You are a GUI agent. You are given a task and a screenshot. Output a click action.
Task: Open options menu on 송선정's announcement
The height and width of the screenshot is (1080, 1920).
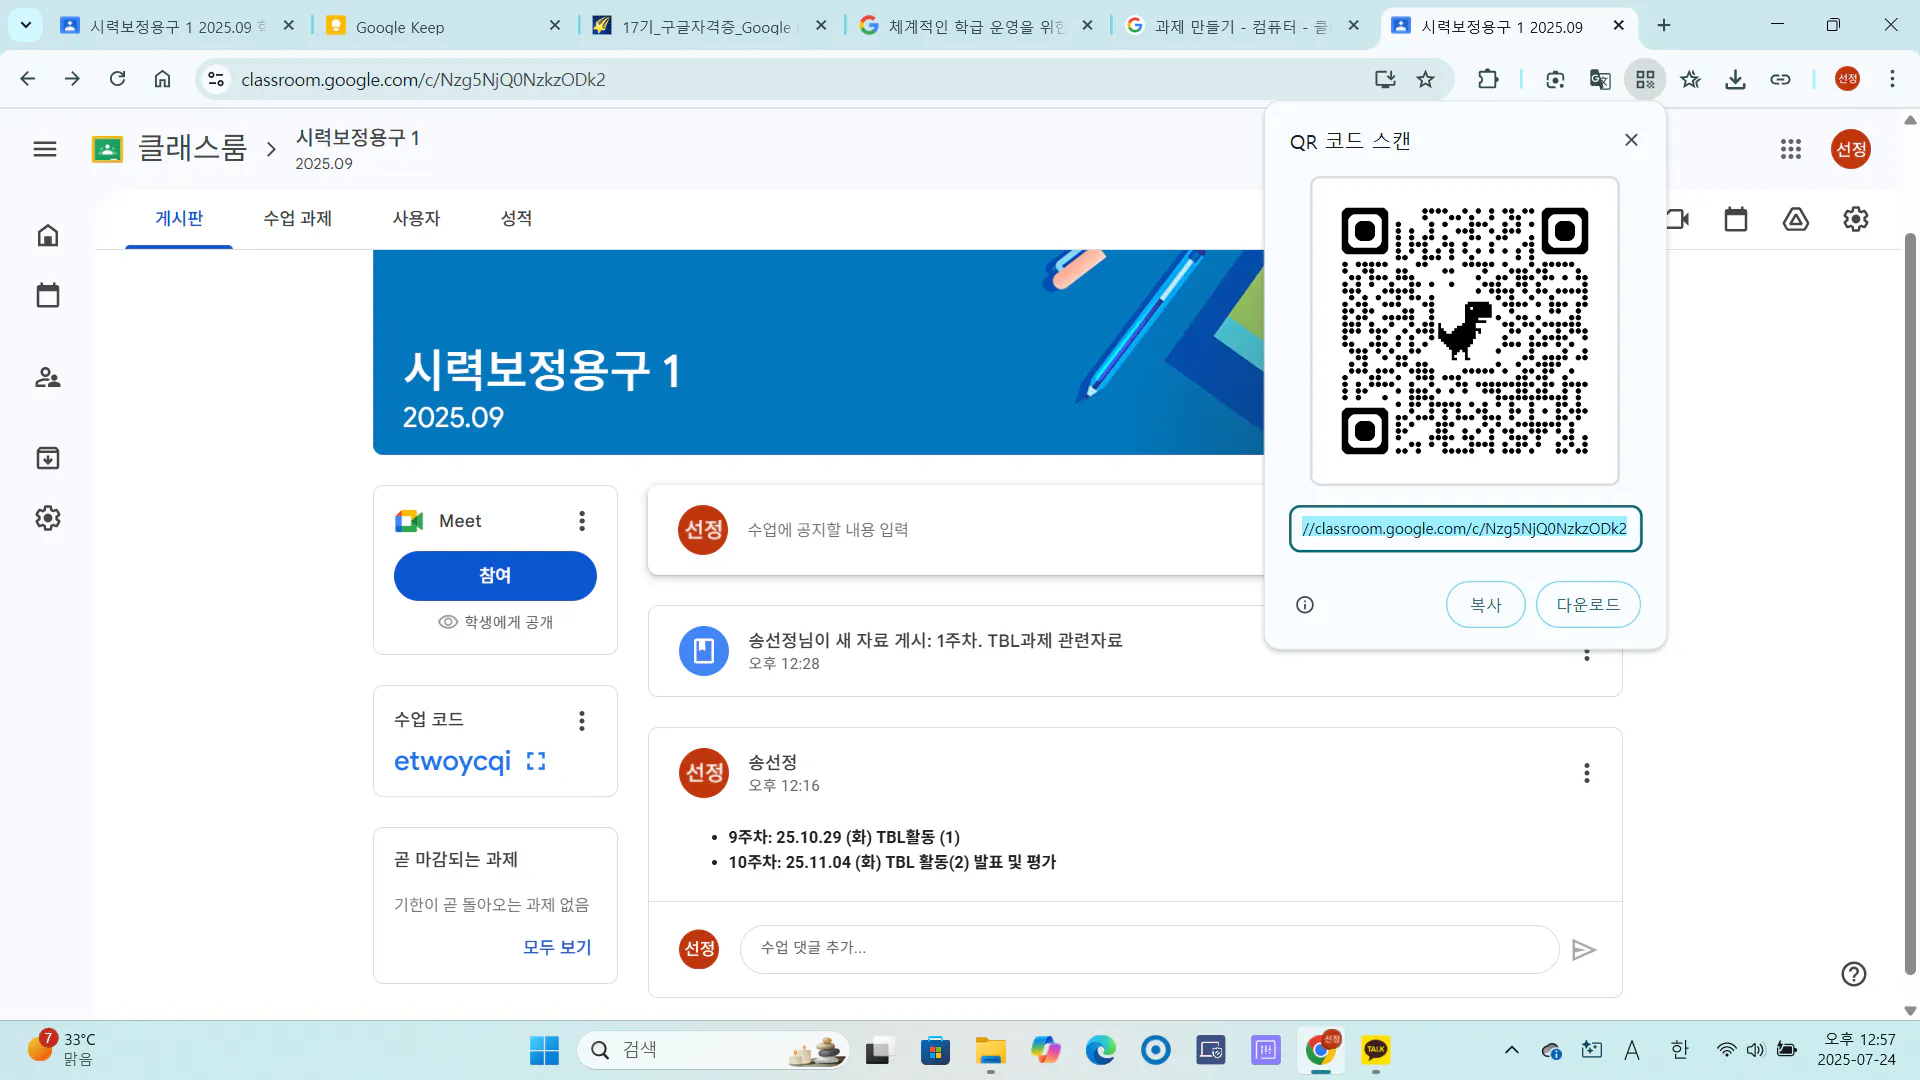(x=1586, y=773)
